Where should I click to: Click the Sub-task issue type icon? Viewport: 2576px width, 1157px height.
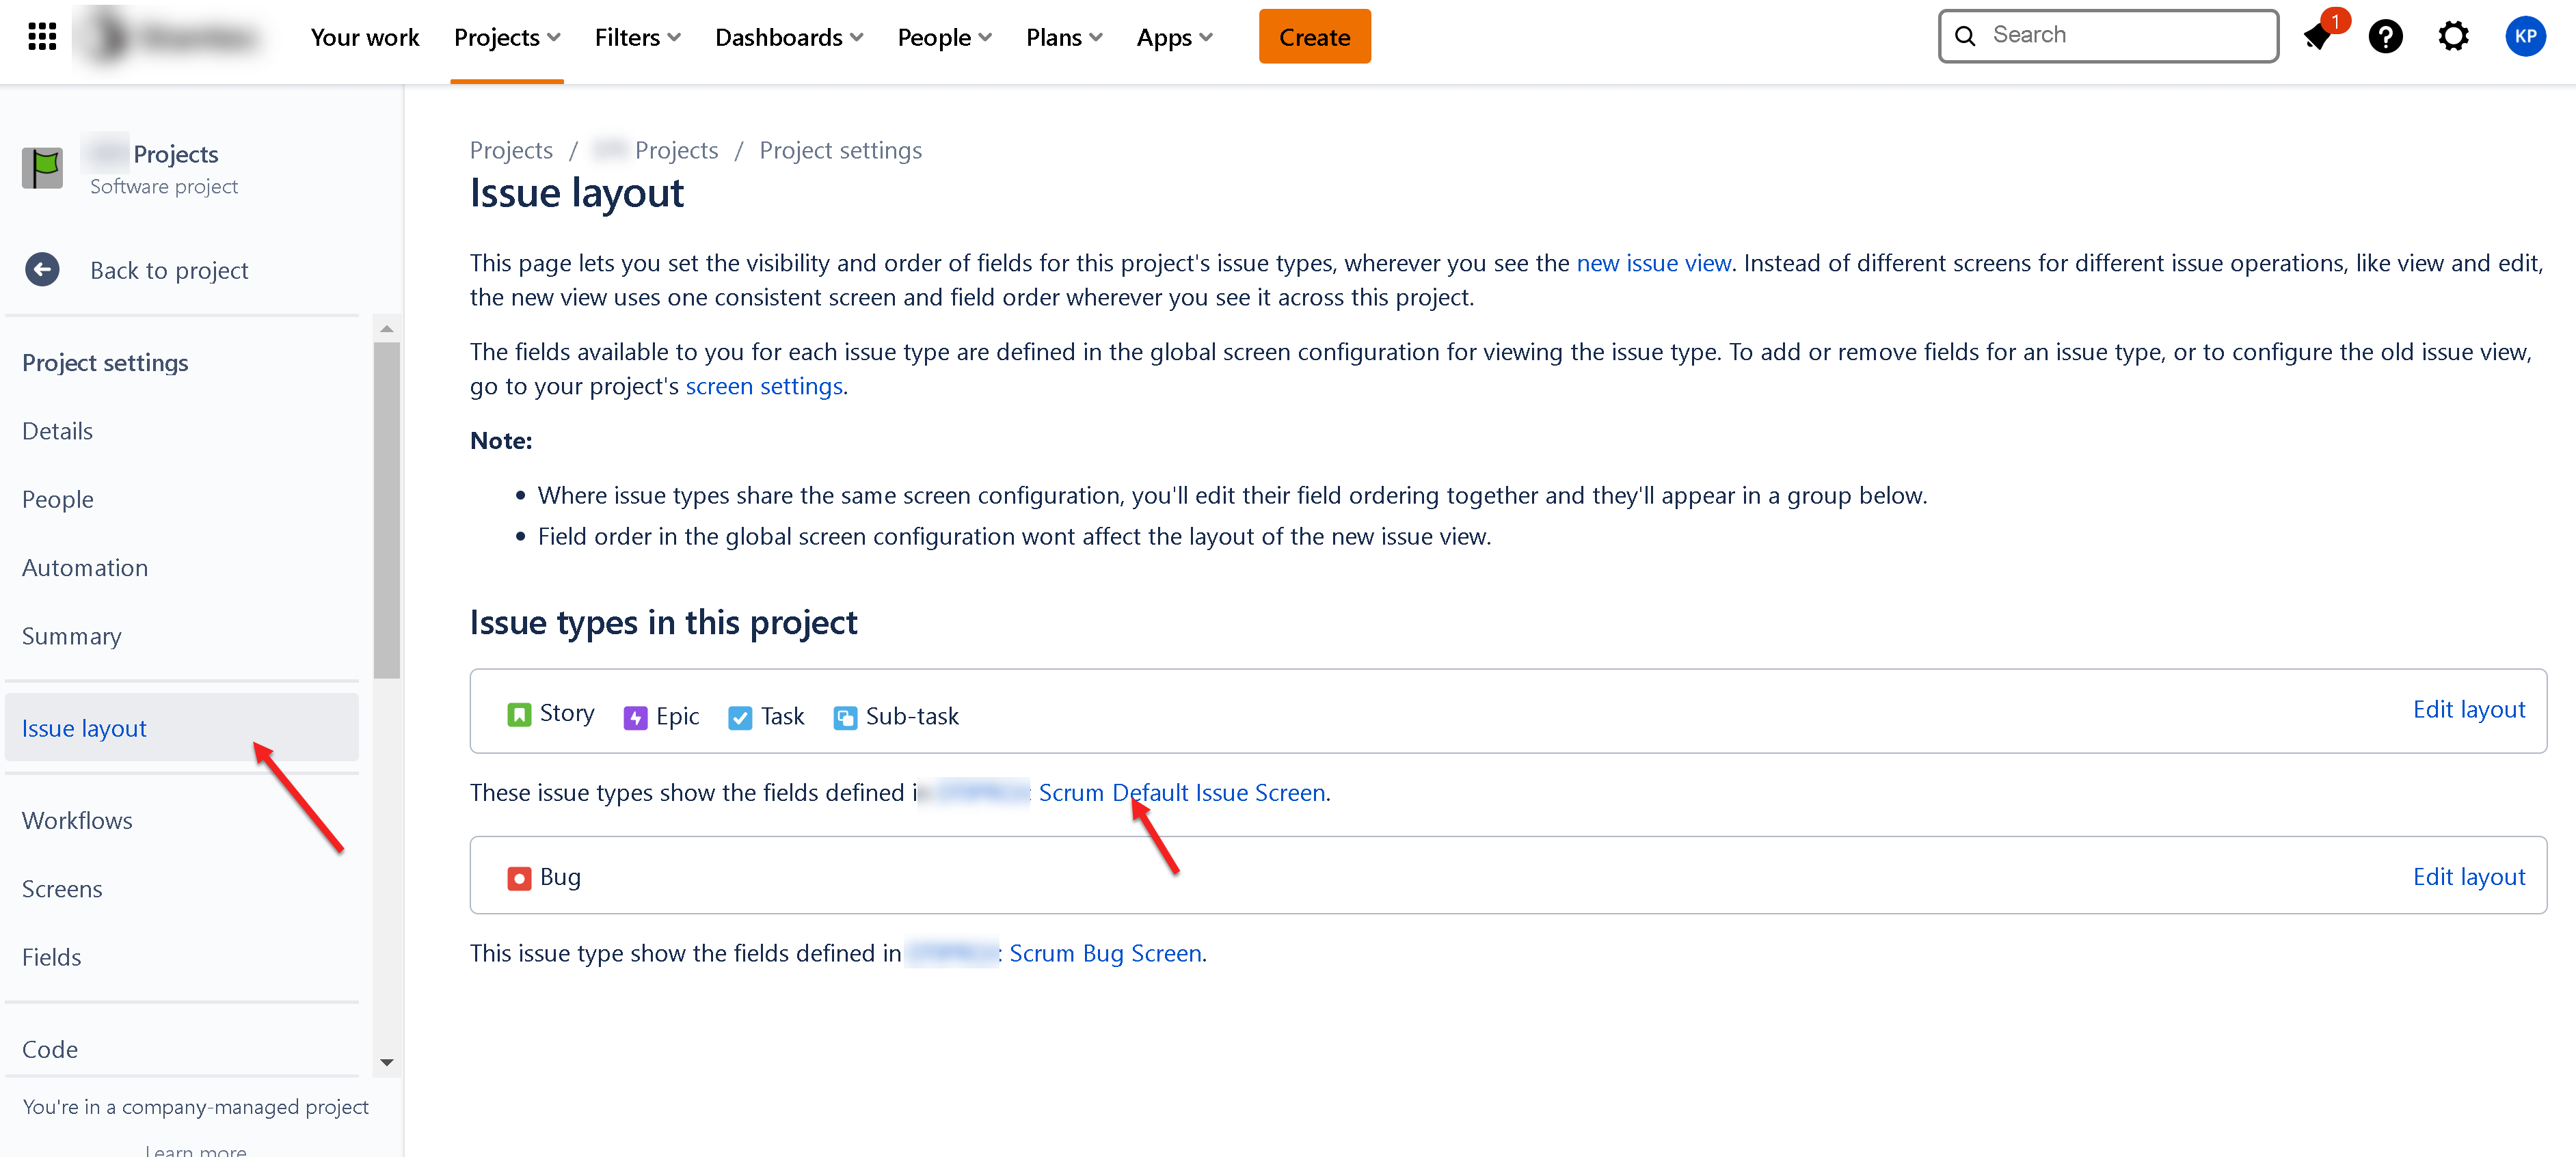[845, 717]
